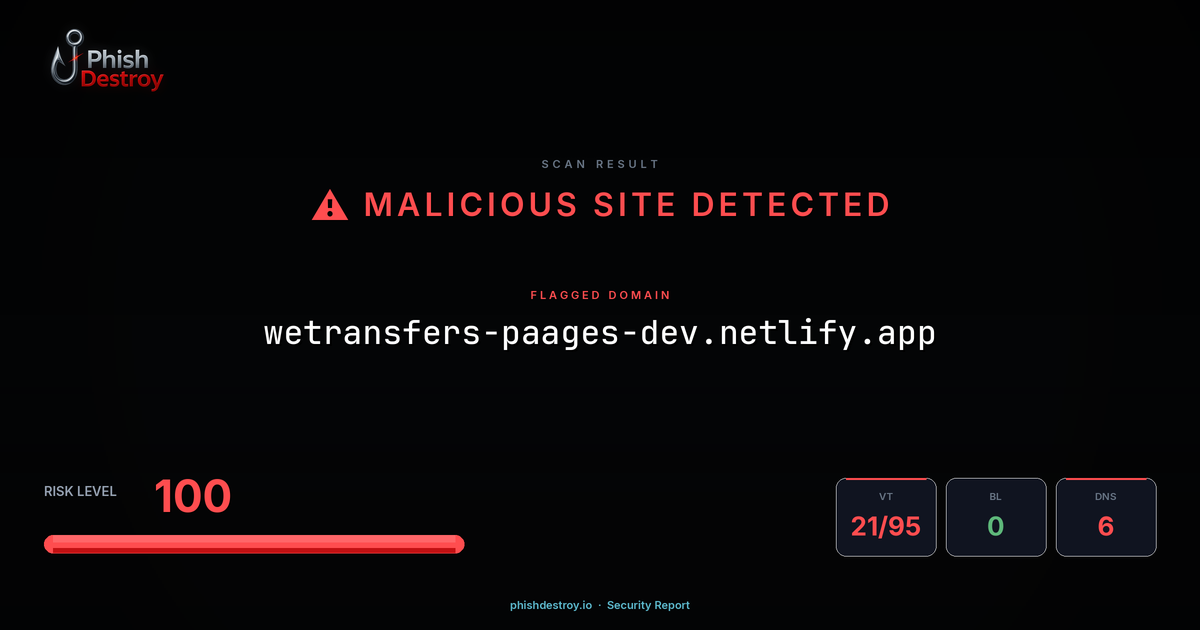The image size is (1200, 630).
Task: Click the fish hook logo icon
Action: pyautogui.click(x=66, y=57)
